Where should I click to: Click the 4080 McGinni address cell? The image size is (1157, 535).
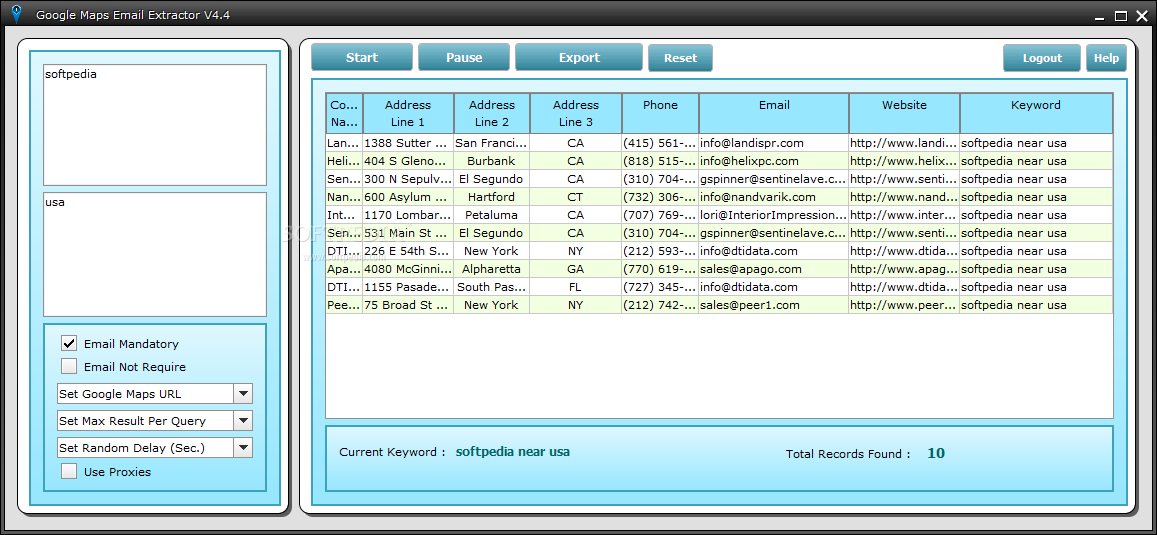[408, 269]
